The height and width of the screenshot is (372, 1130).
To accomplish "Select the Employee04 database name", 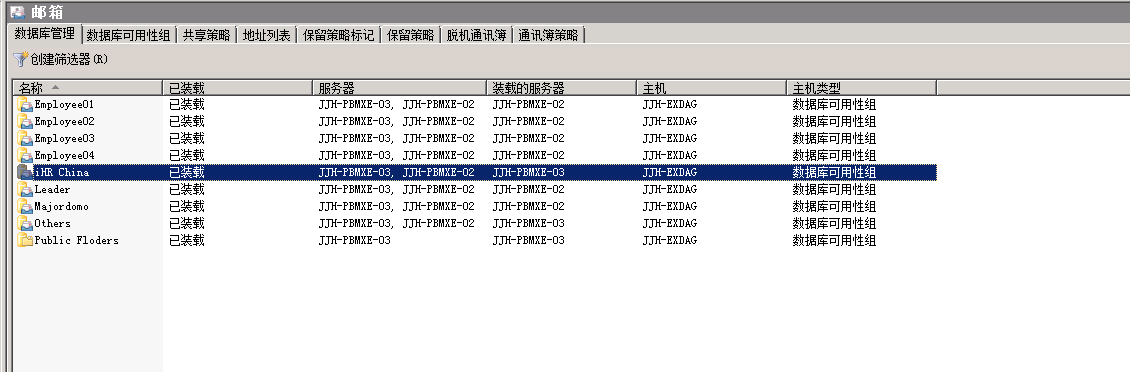I will click(64, 156).
